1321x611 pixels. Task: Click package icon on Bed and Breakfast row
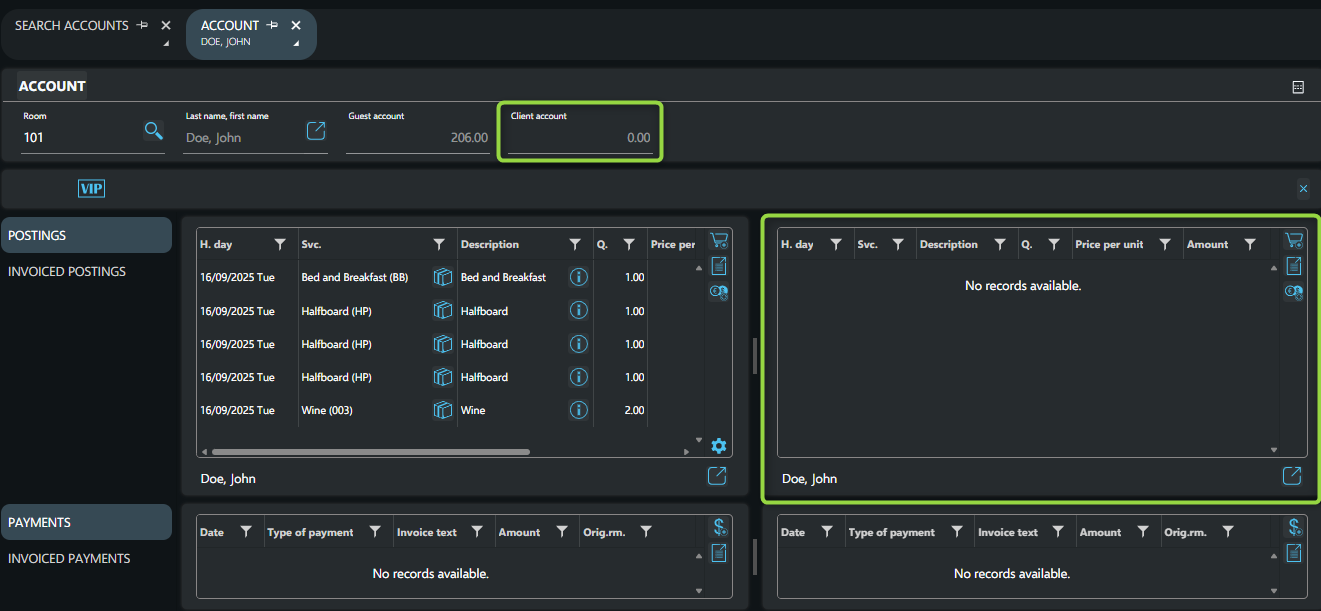coord(443,277)
